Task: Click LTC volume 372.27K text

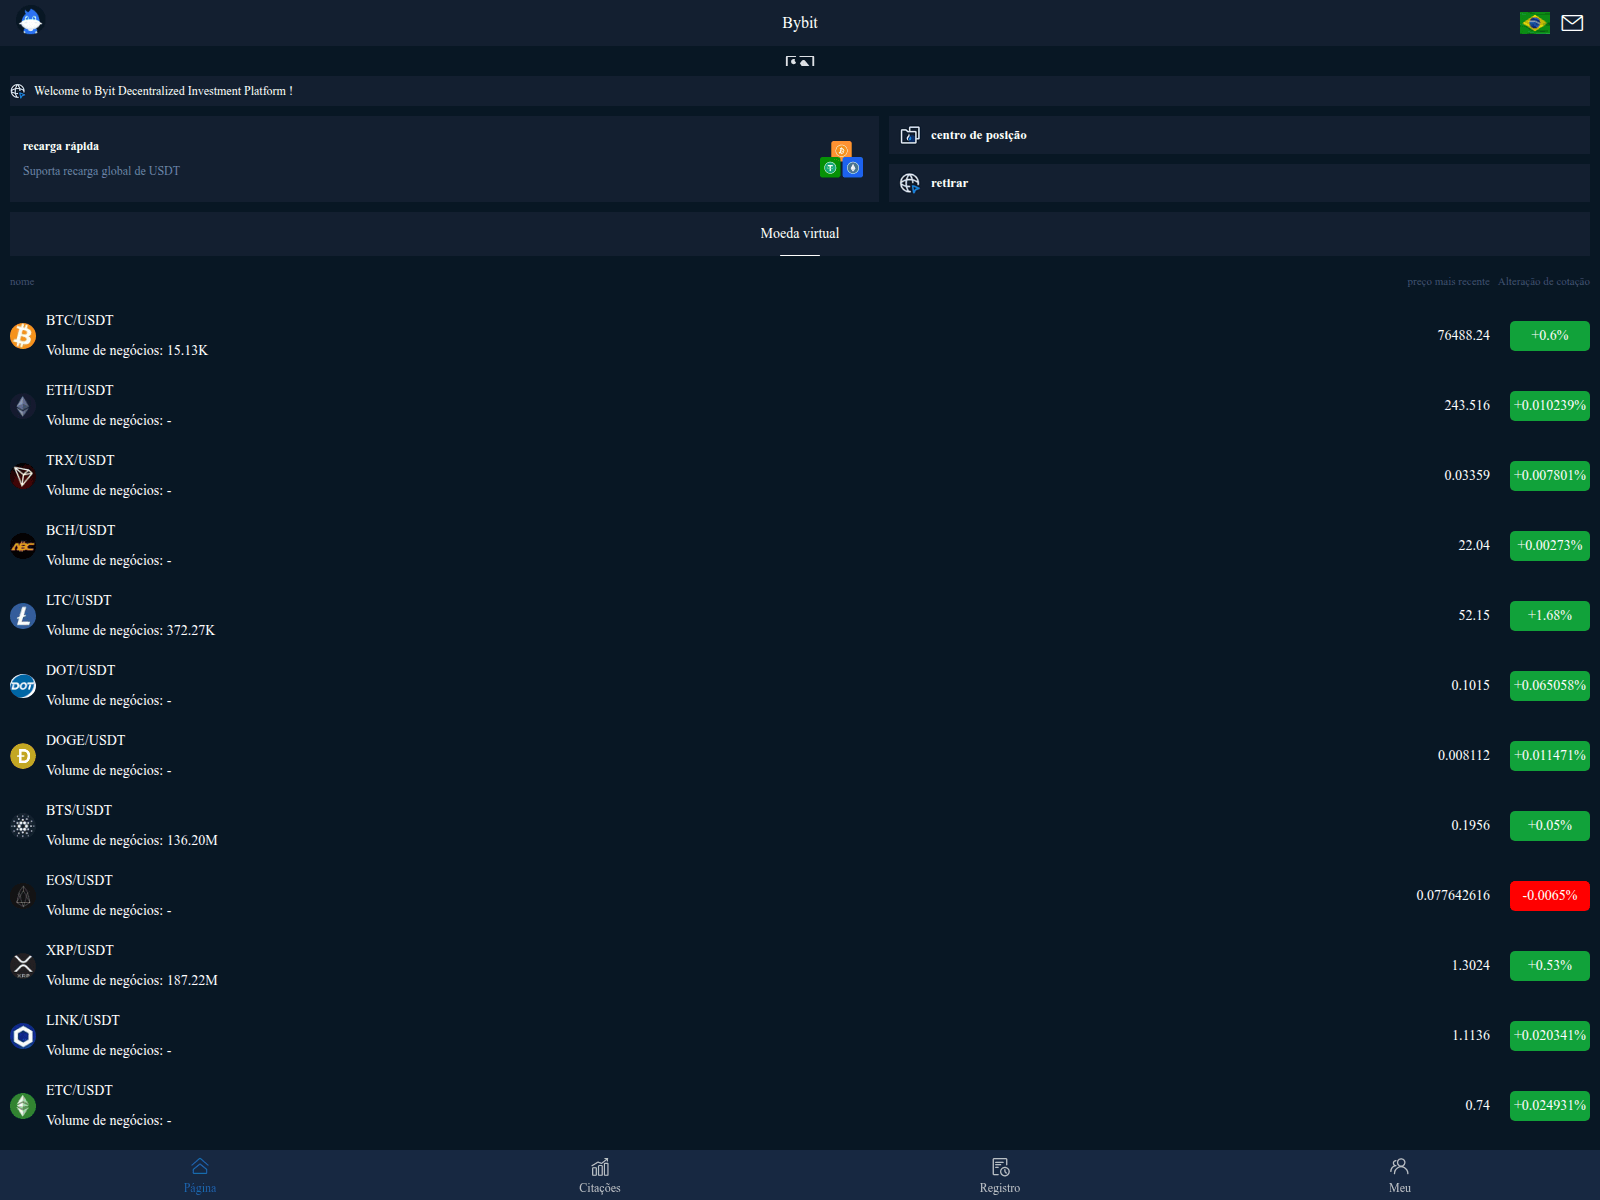Action: point(131,630)
